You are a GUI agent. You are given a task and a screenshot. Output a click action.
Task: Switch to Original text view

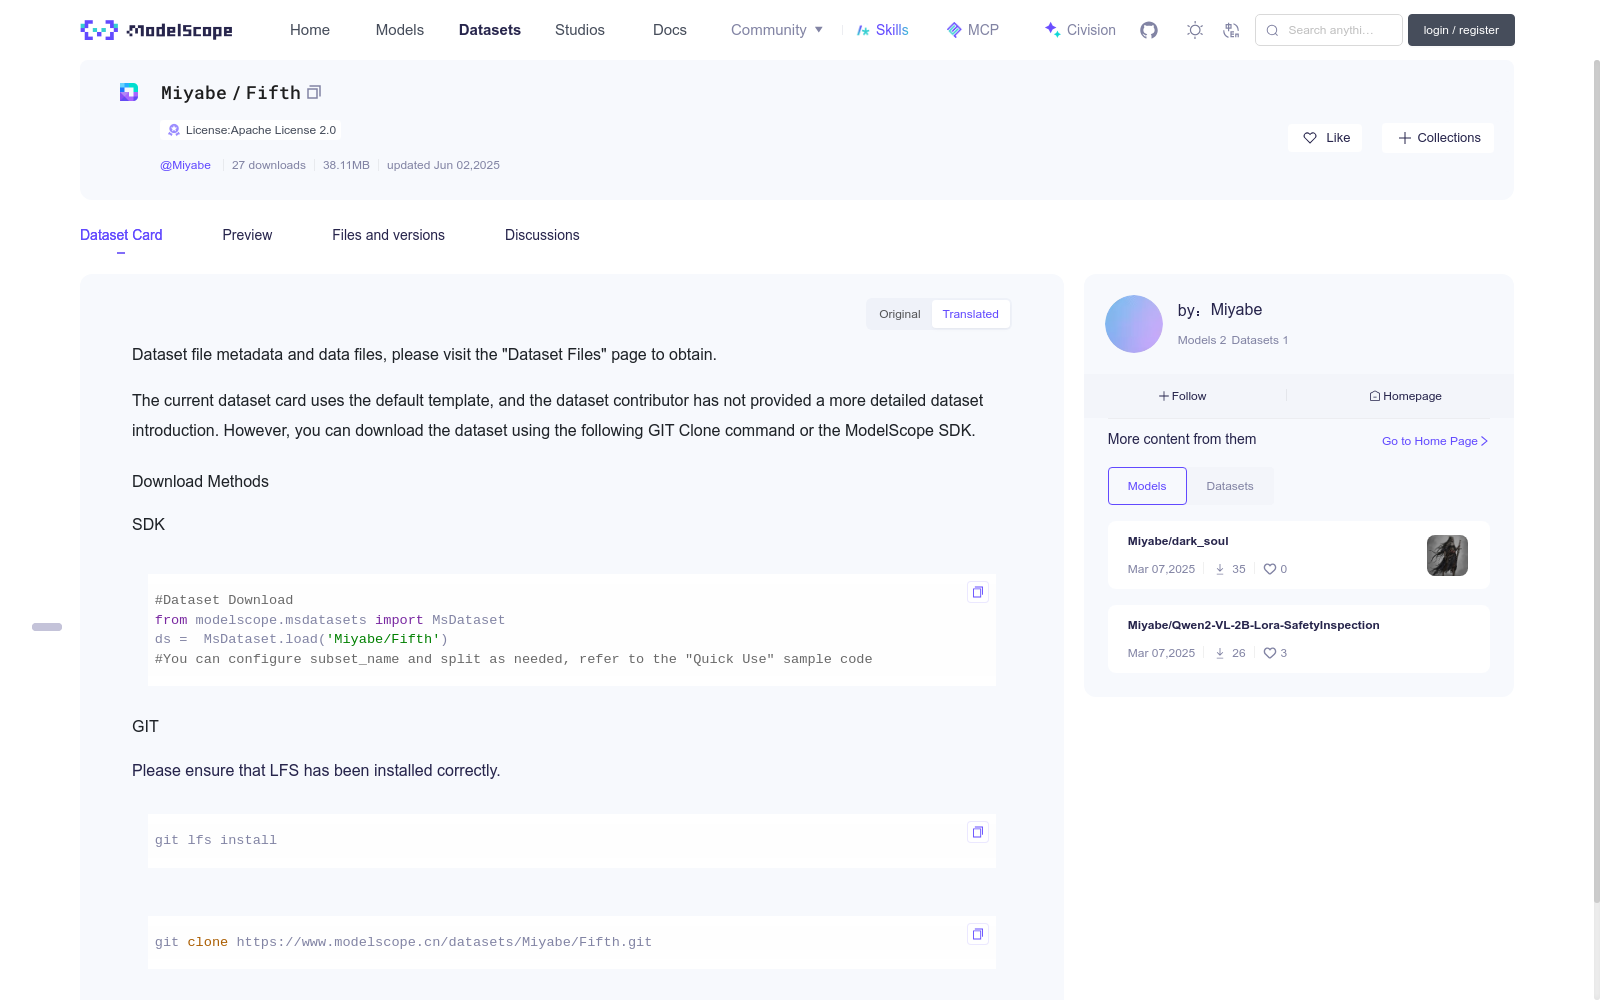click(900, 314)
